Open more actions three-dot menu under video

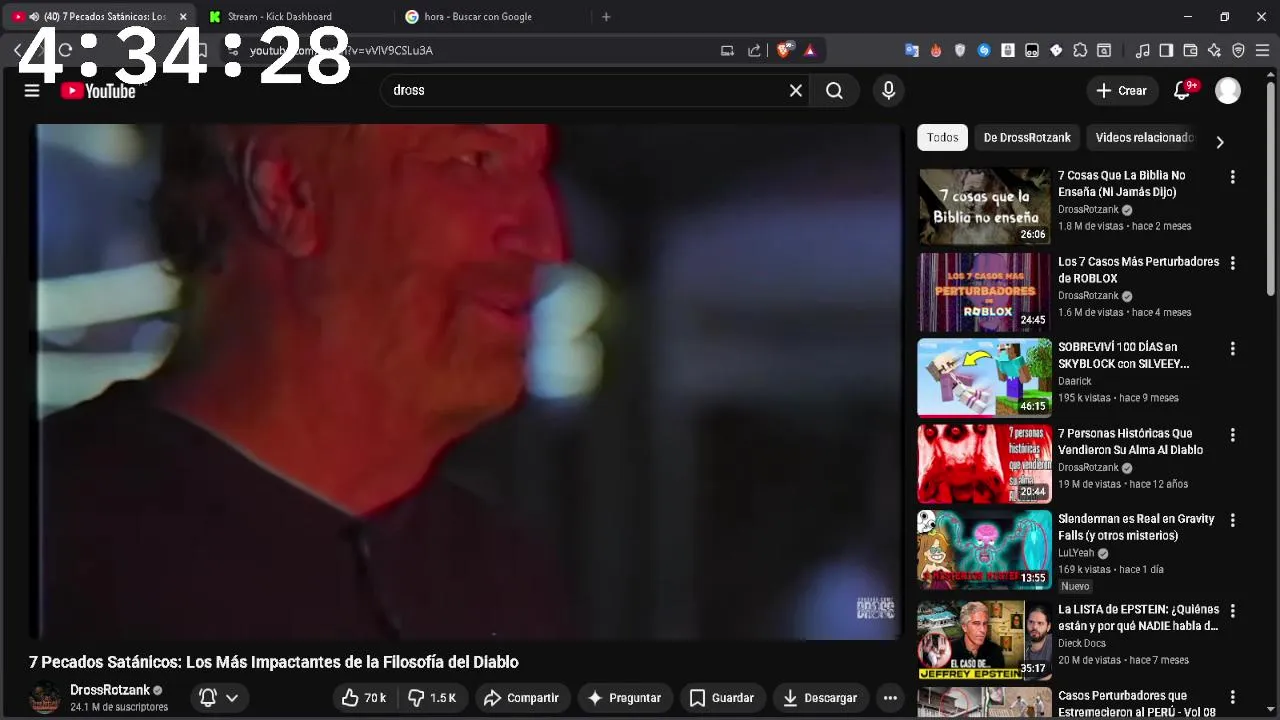tap(889, 698)
